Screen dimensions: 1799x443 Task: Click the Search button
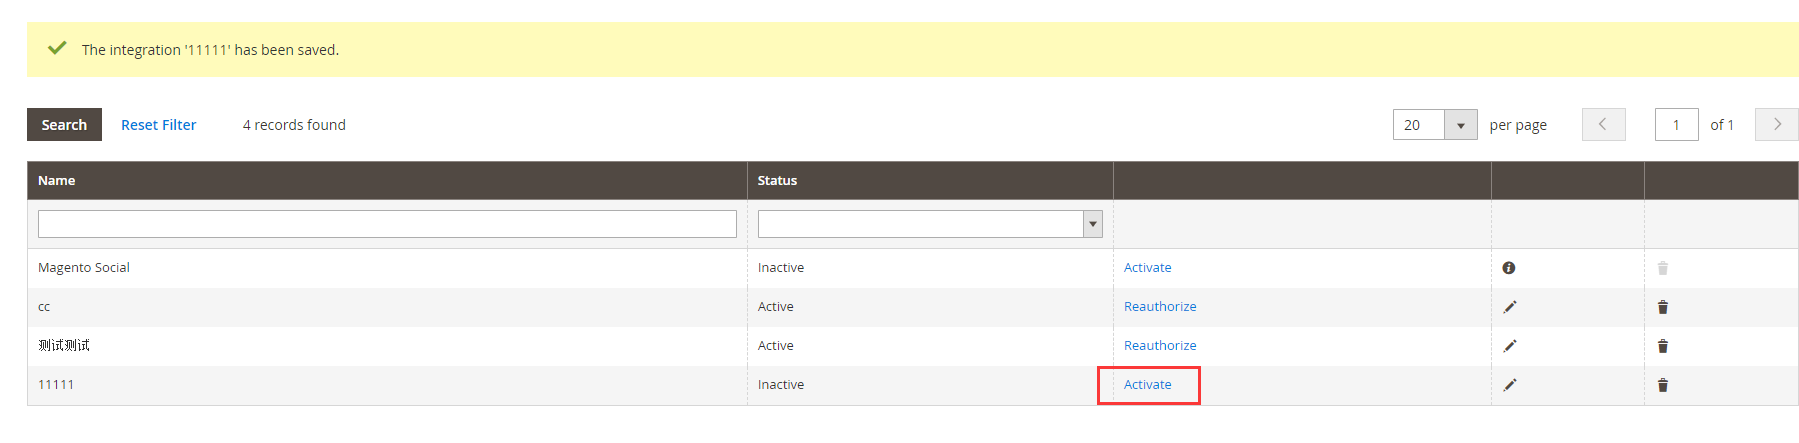pyautogui.click(x=64, y=125)
